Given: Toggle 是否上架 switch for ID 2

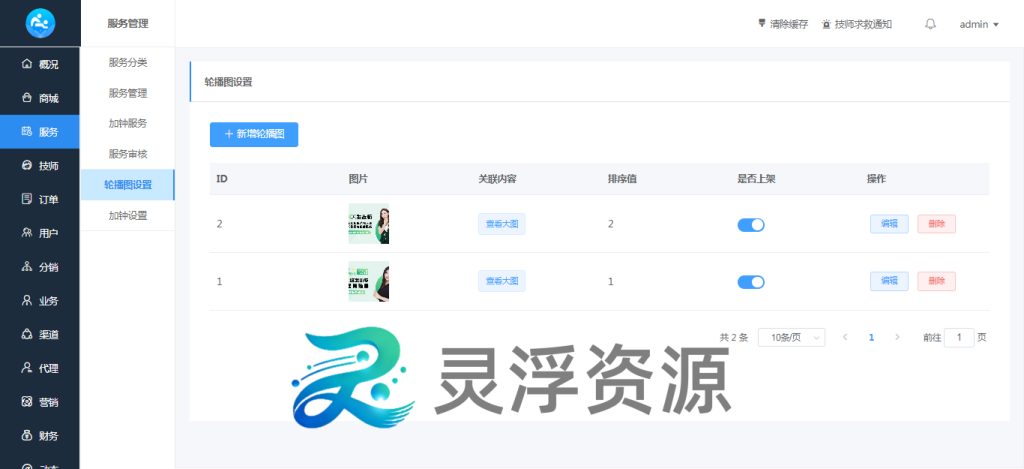Looking at the screenshot, I should (x=751, y=225).
